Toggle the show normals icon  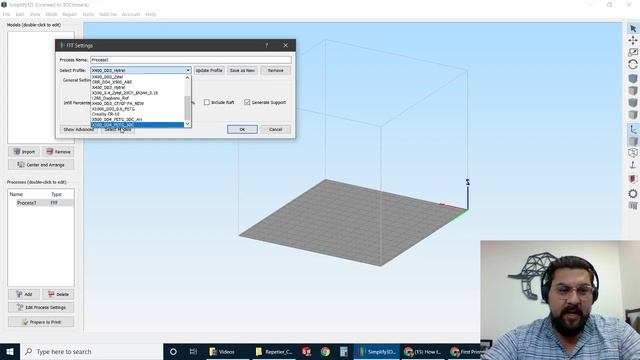click(633, 165)
